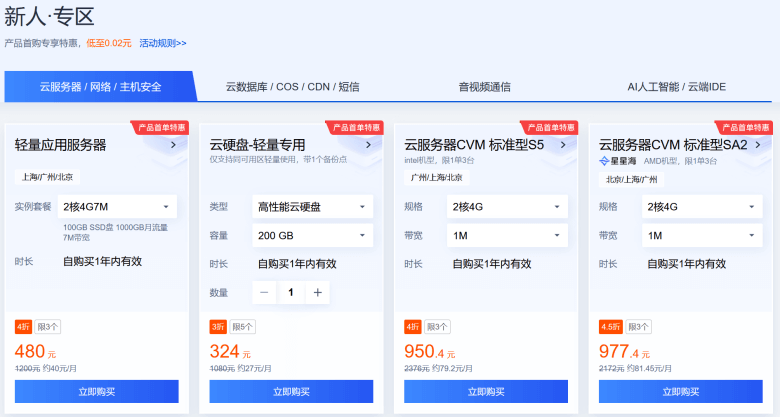Switch to 云数据库 / COS / CDN / 短信 tab
The width and height of the screenshot is (780, 417).
click(x=292, y=87)
